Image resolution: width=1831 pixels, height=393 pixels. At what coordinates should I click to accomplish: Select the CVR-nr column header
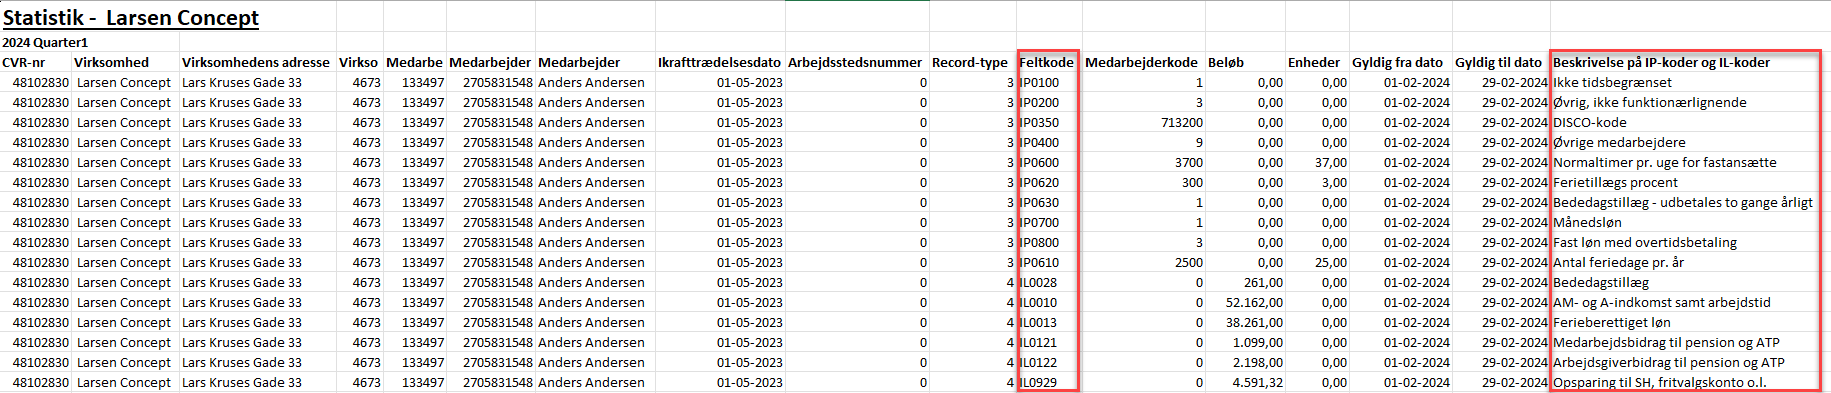24,62
